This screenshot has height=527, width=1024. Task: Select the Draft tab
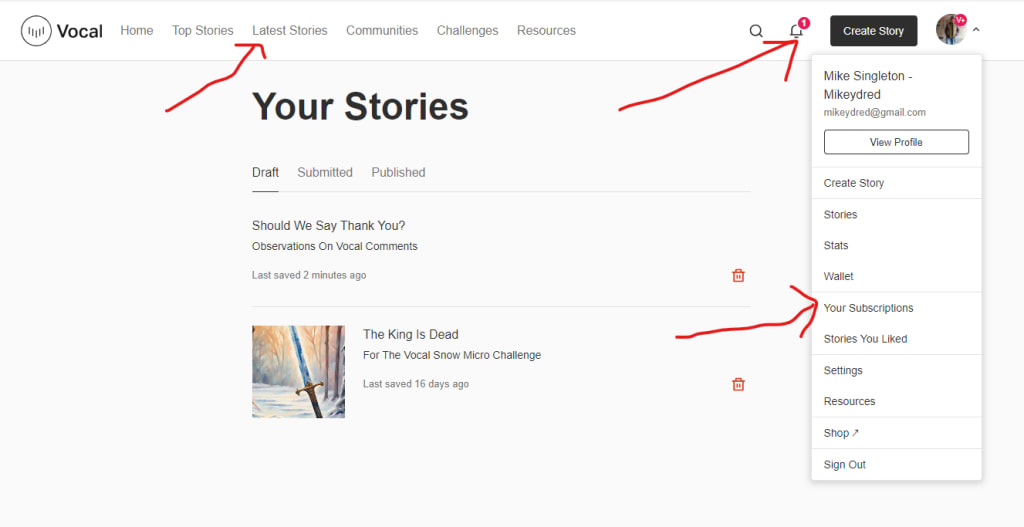point(265,172)
